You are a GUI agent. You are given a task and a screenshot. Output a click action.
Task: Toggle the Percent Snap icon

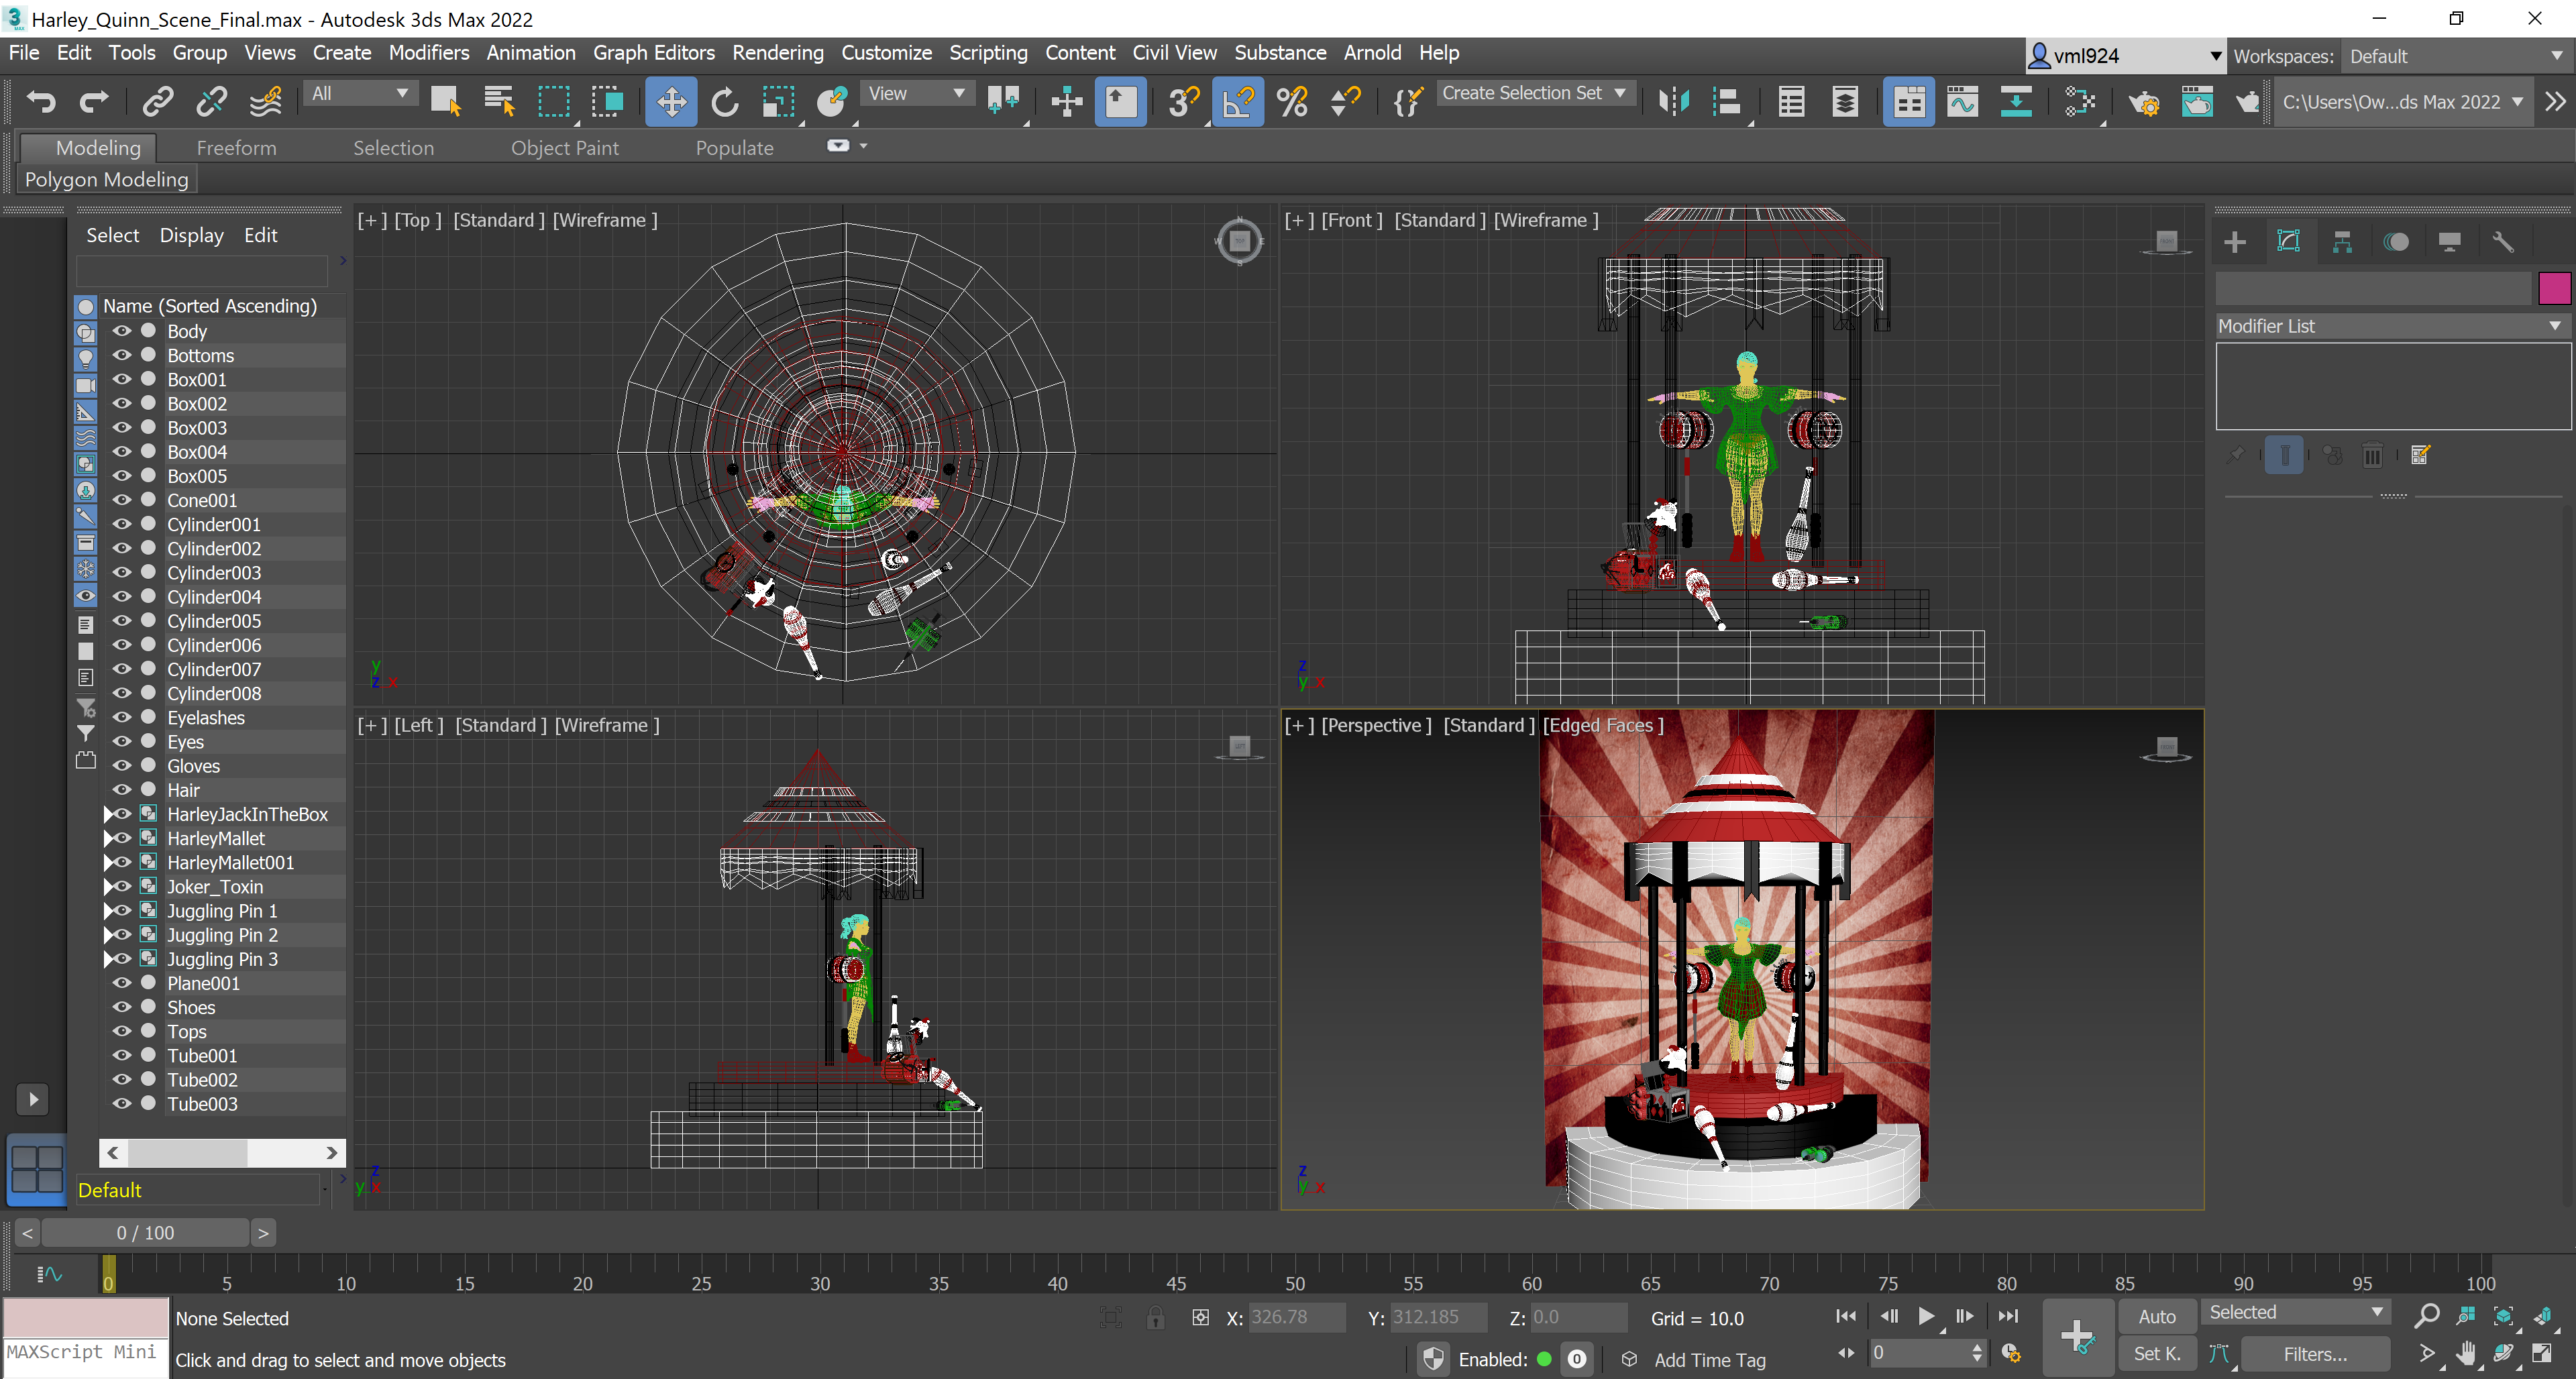click(x=1292, y=102)
